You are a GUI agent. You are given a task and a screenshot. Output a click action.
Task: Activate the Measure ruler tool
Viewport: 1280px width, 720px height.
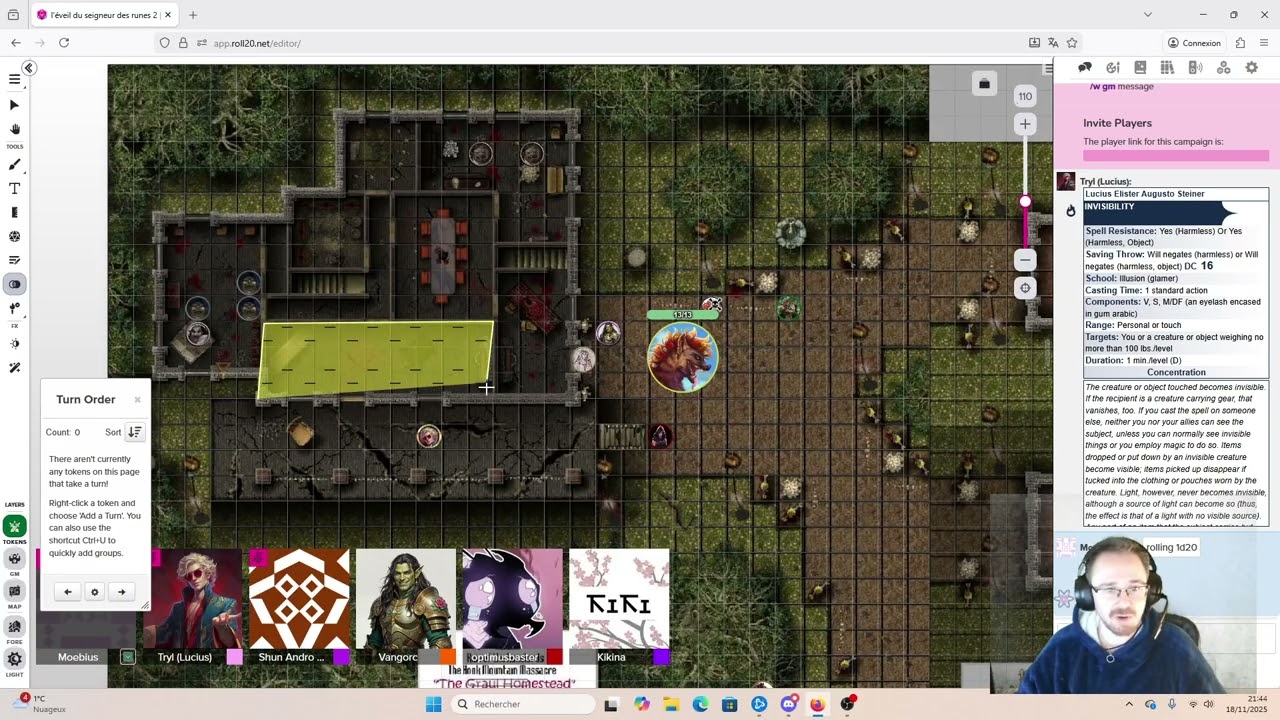tap(14, 212)
